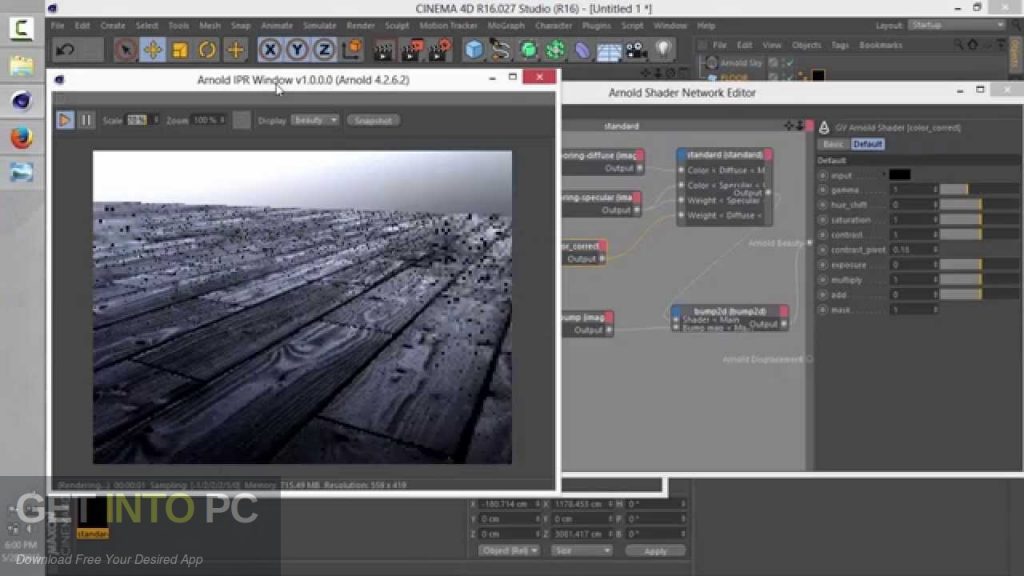Switch to Basic tab in shader attributes
1024x576 pixels.
833,144
